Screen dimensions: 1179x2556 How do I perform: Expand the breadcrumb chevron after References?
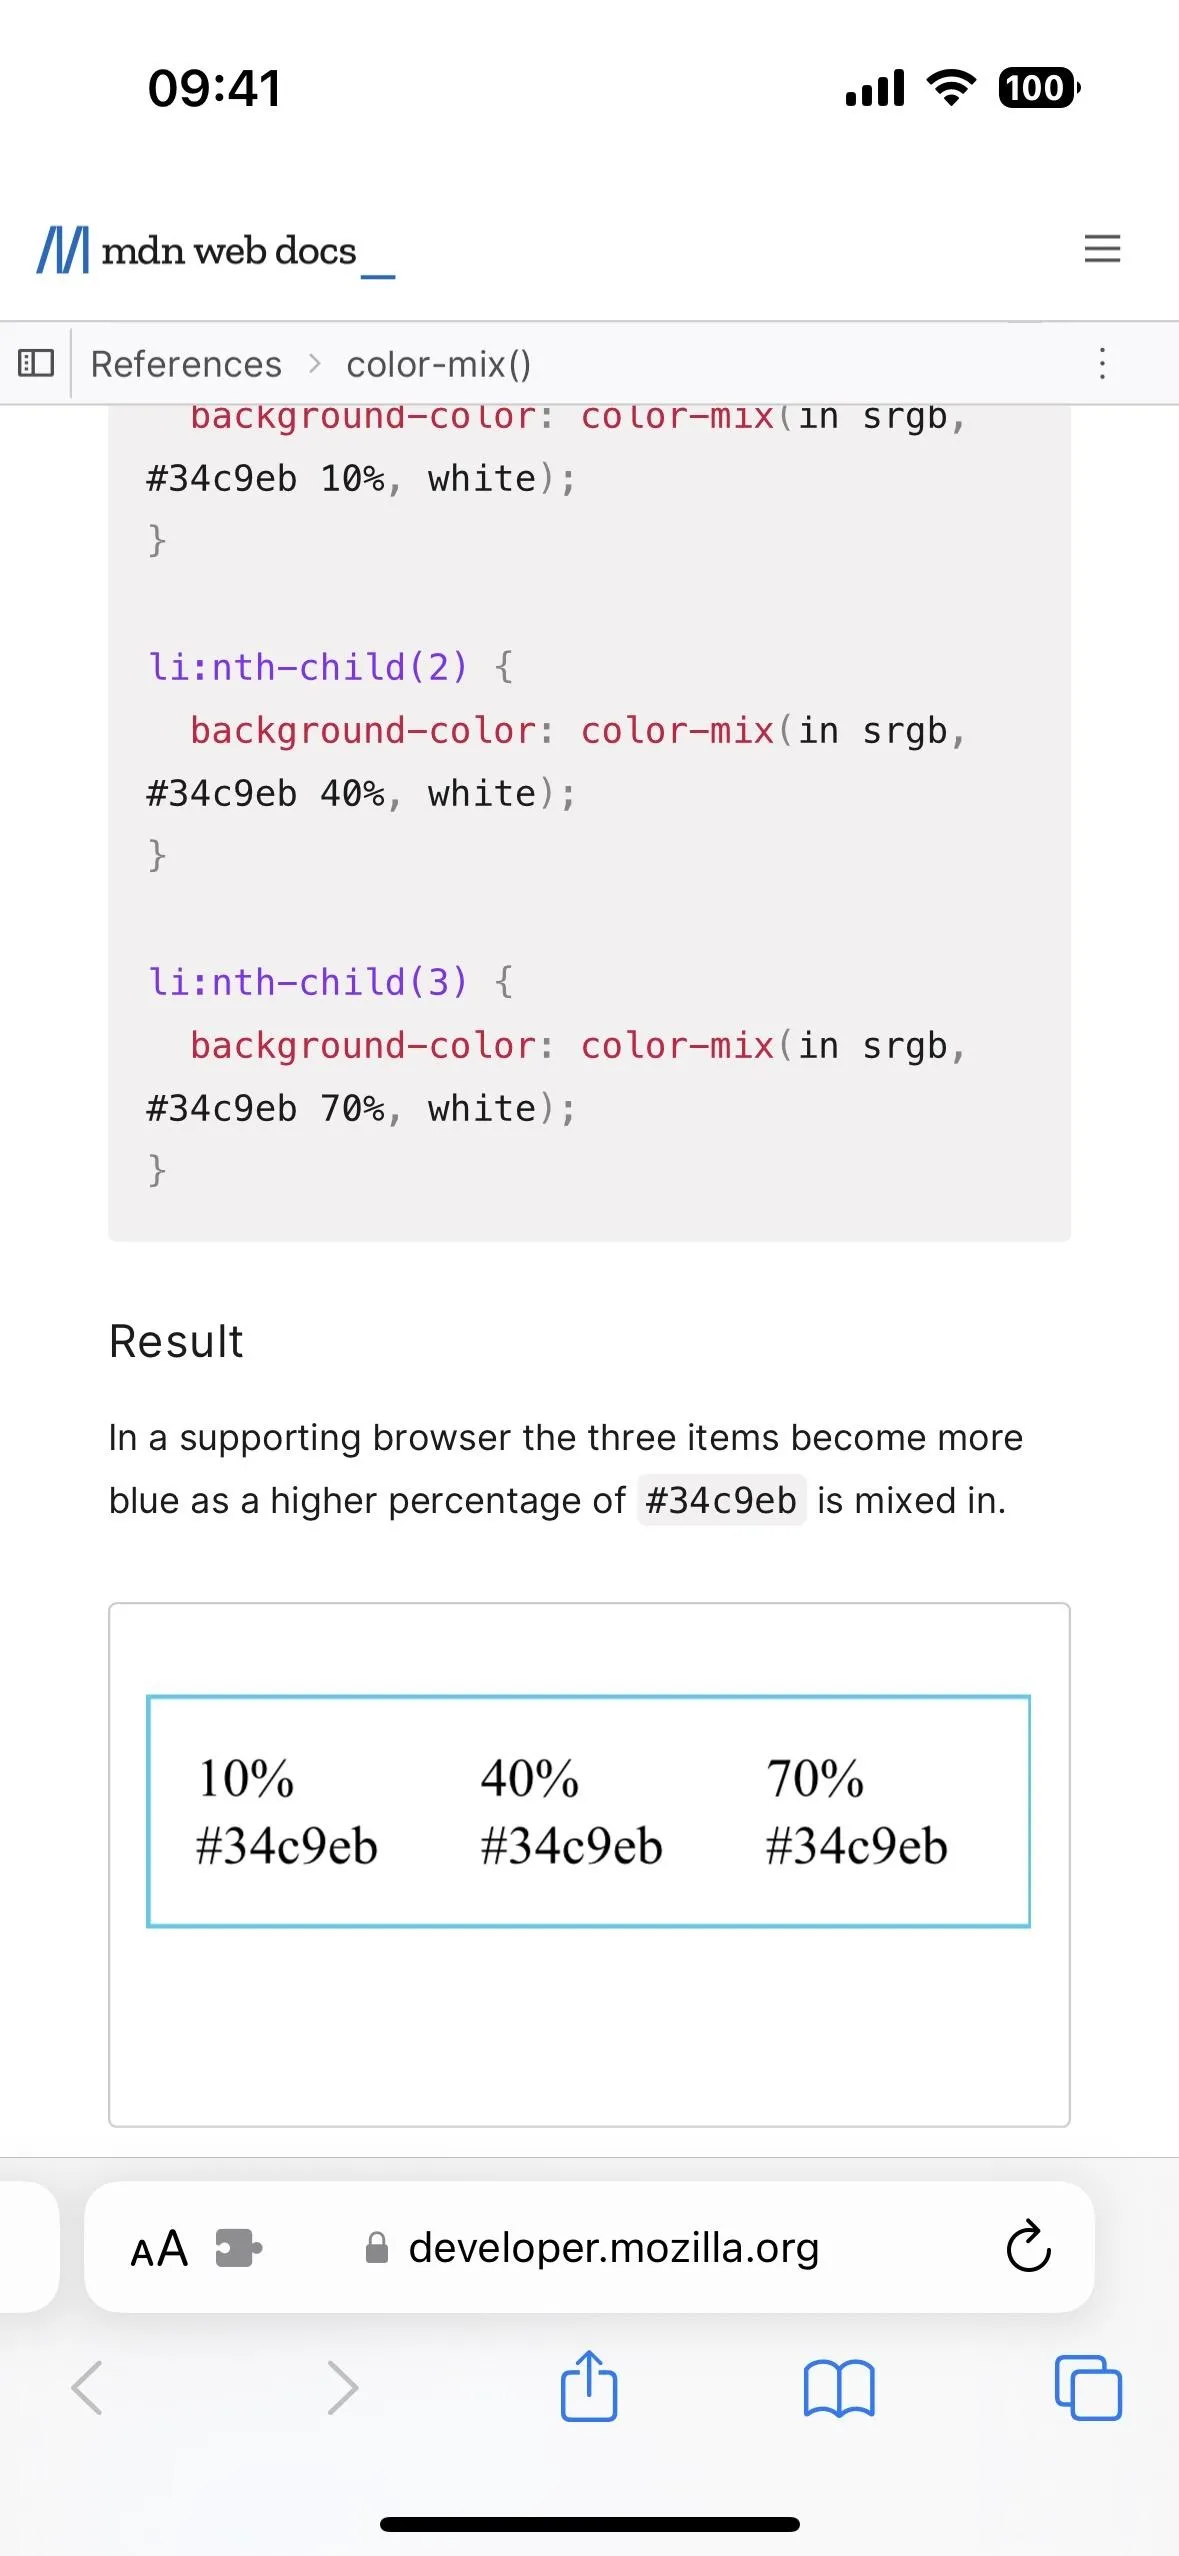tap(315, 363)
